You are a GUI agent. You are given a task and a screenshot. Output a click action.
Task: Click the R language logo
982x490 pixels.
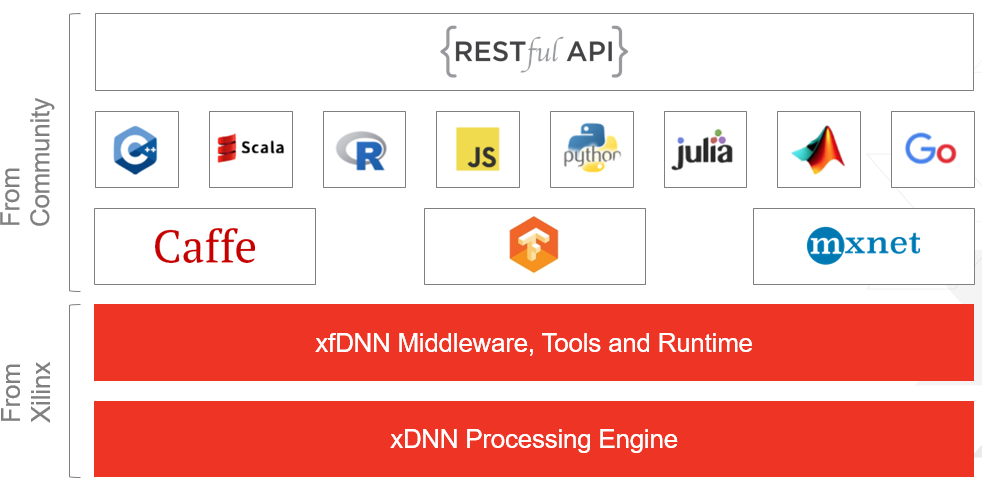click(361, 150)
